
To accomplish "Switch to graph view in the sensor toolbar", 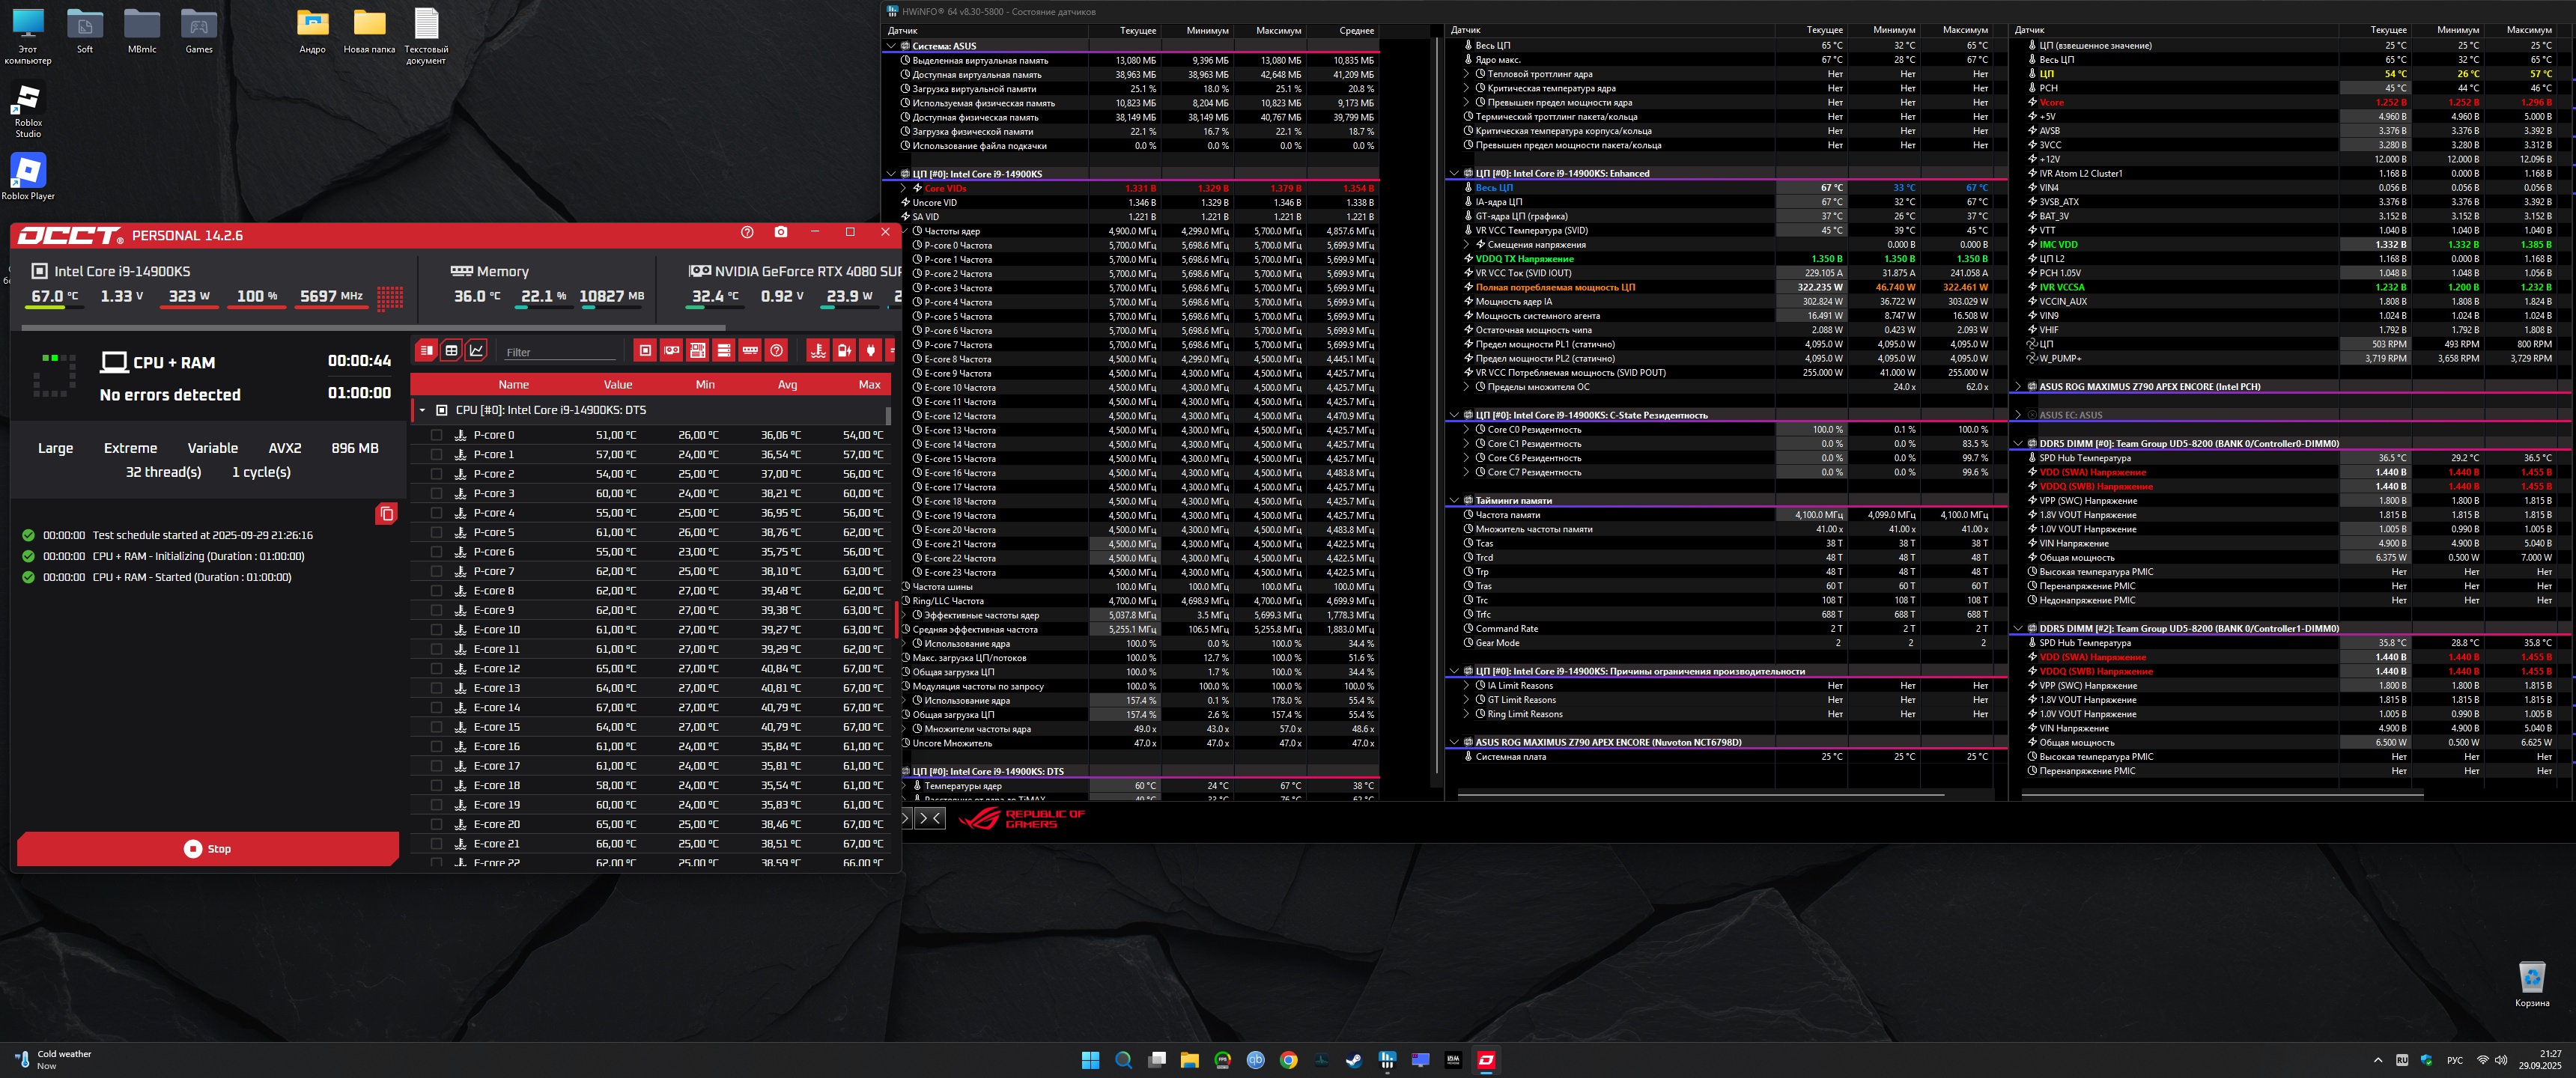I will (477, 350).
